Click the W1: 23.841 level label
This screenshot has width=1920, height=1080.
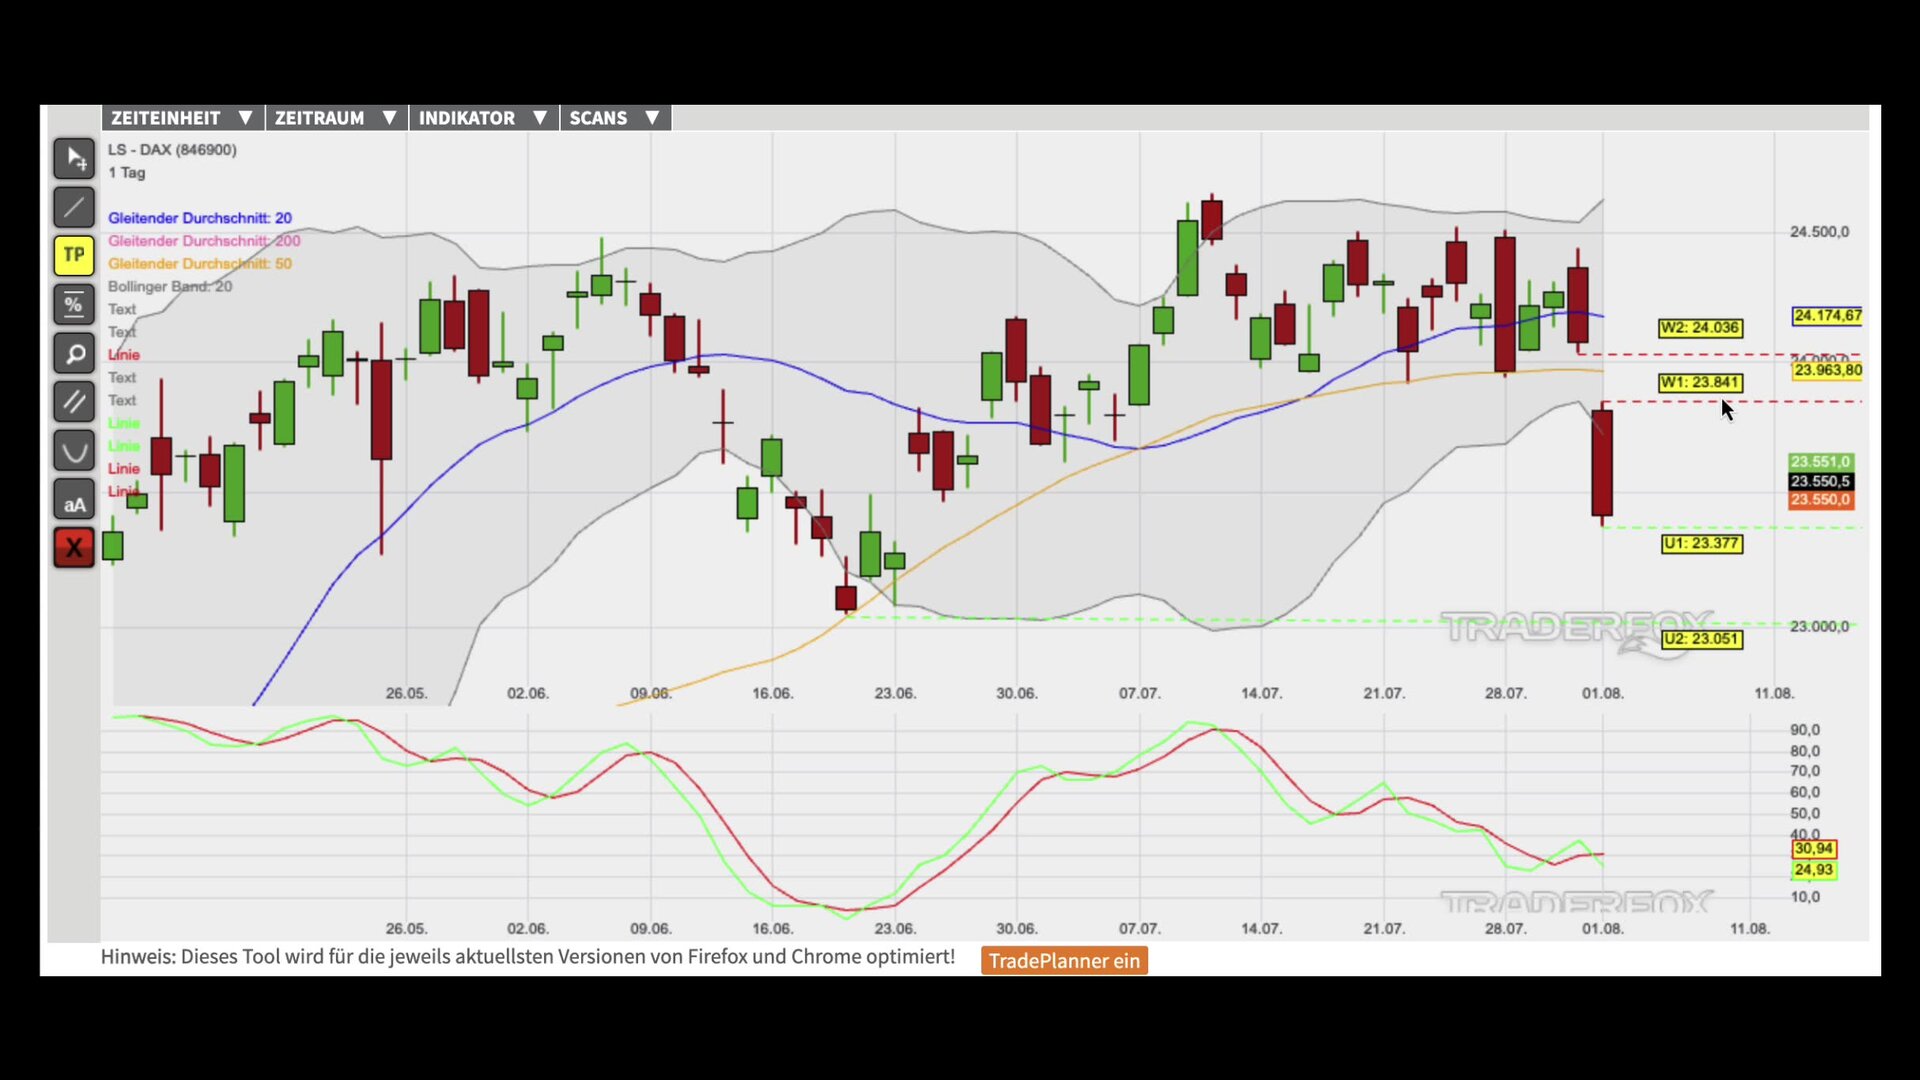click(x=1700, y=382)
